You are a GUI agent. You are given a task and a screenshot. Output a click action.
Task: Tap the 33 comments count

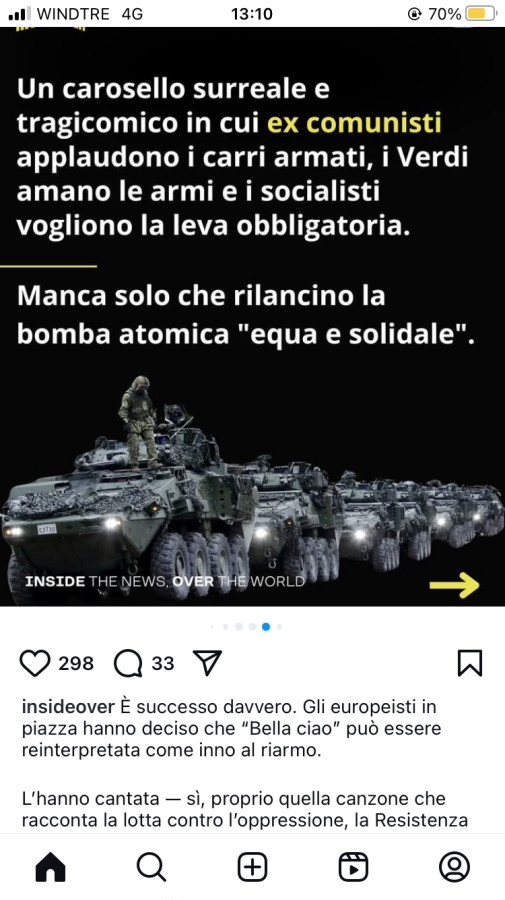point(162,664)
